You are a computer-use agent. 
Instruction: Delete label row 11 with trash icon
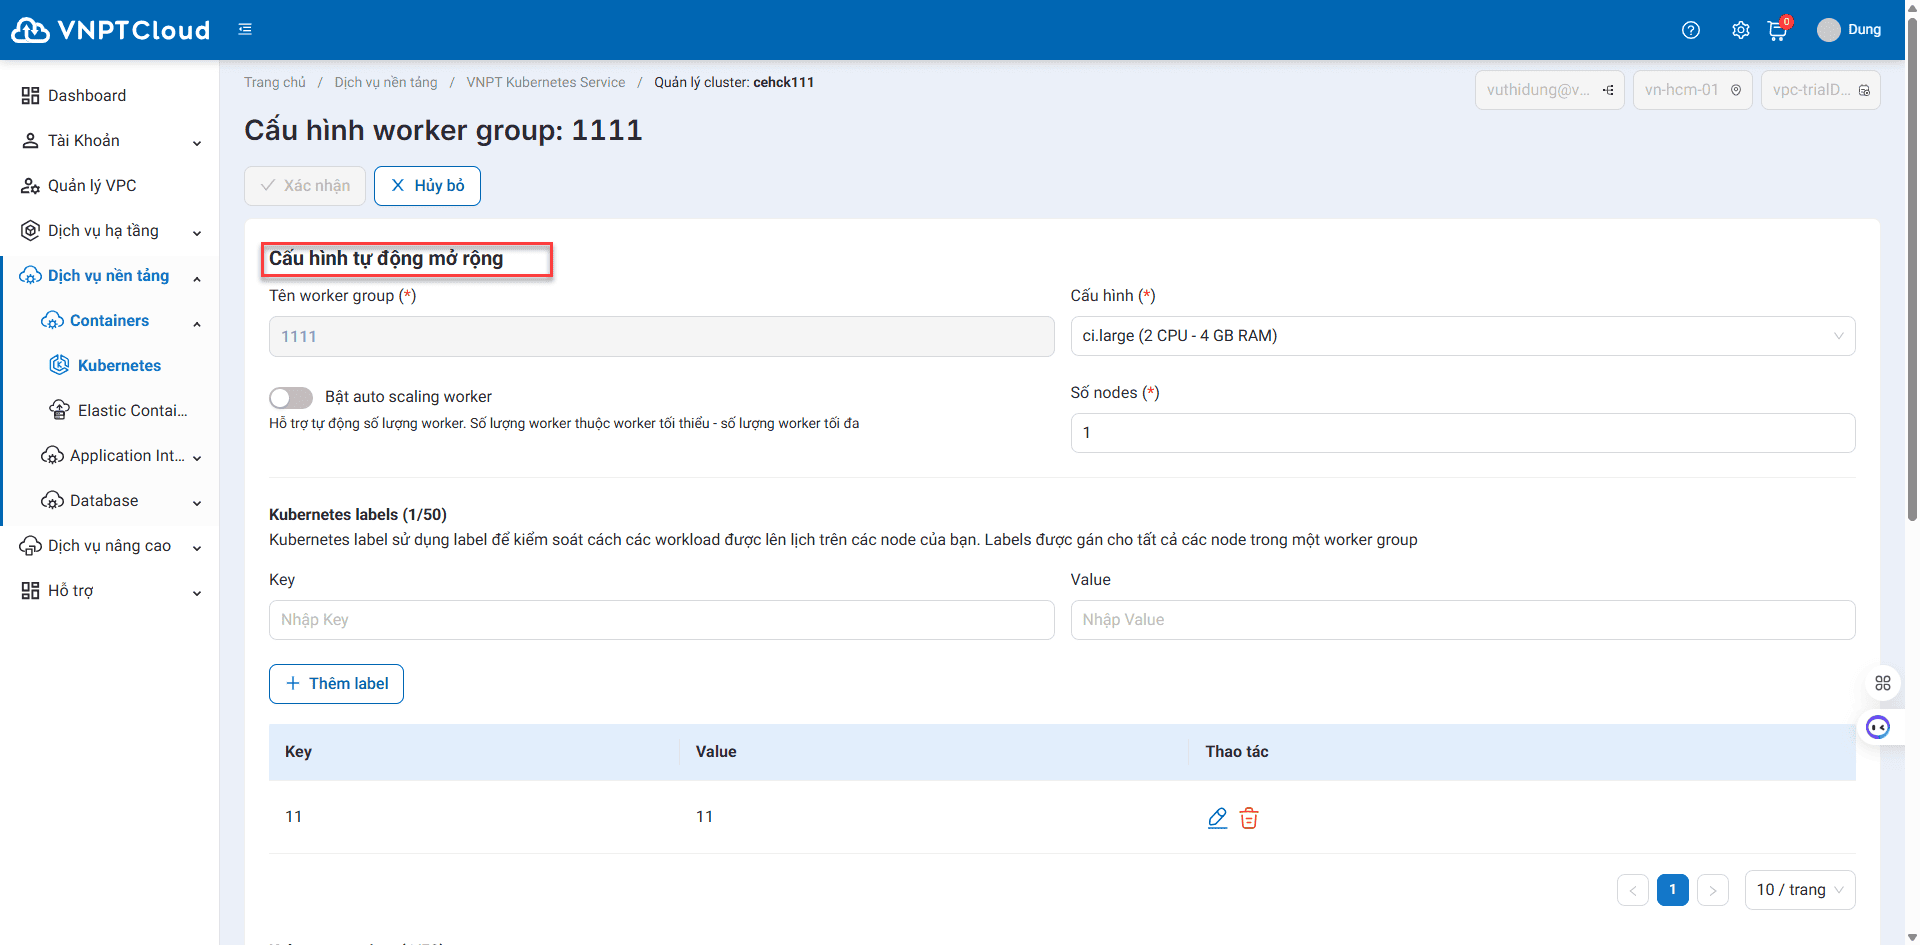point(1249,818)
